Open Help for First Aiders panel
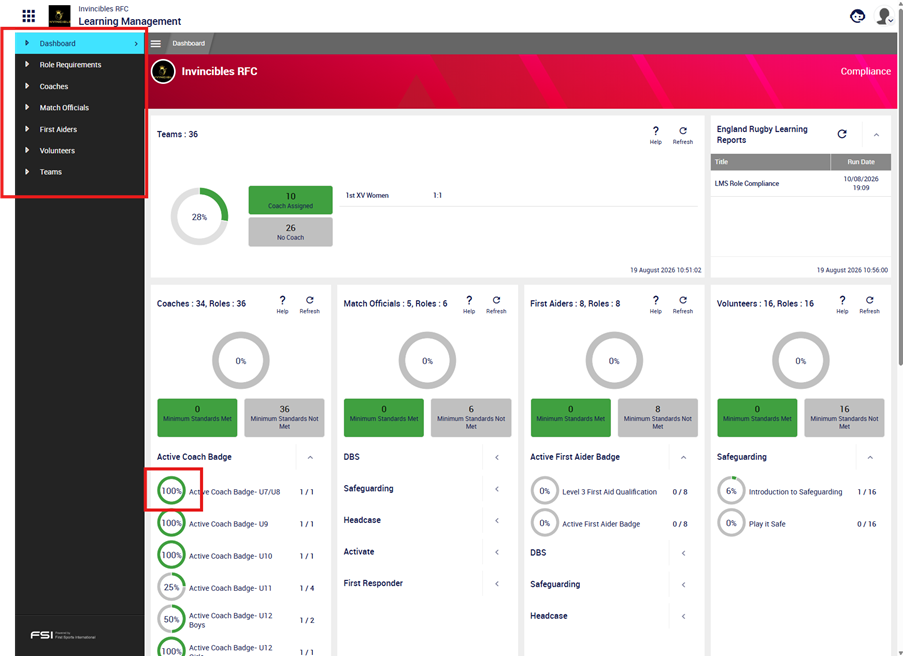The image size is (903, 656). [x=655, y=304]
